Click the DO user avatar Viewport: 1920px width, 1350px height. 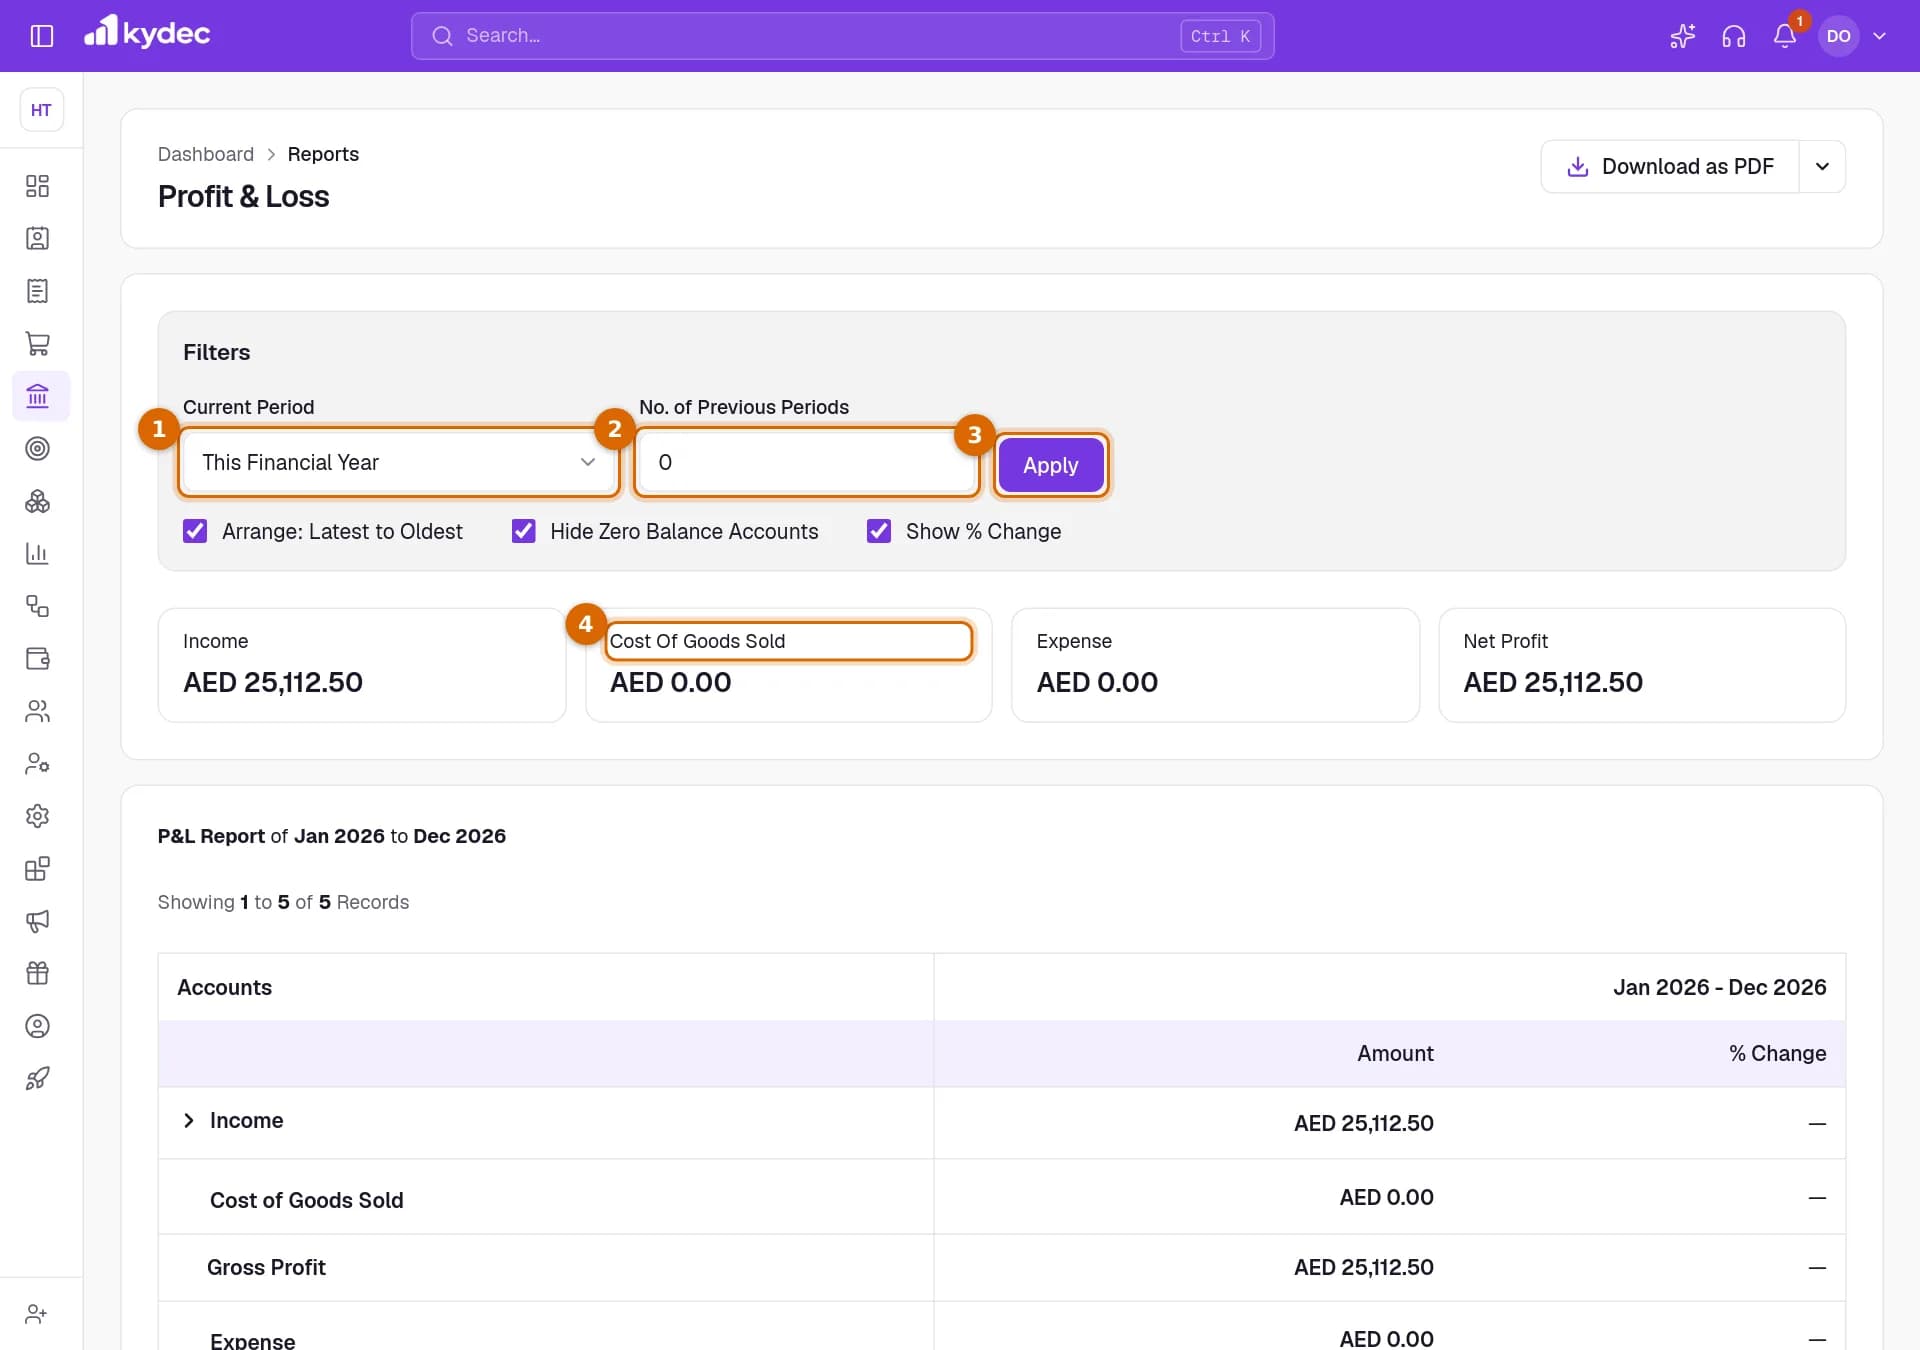point(1838,36)
